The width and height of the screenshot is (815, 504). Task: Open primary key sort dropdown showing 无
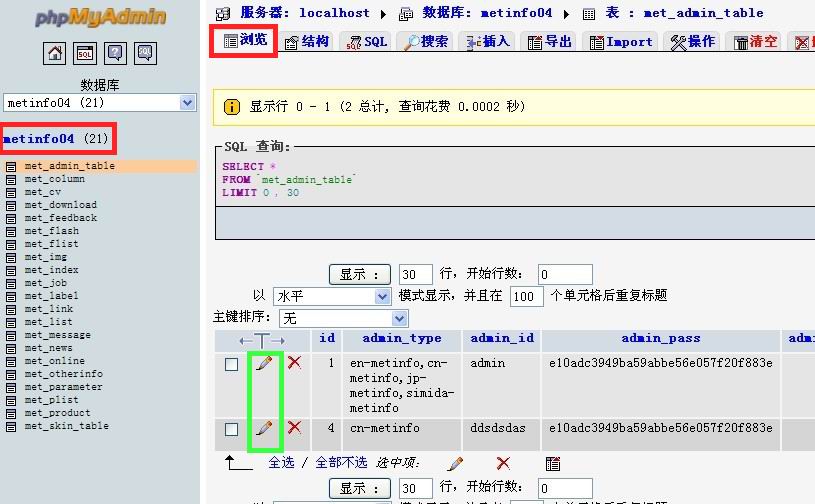click(x=344, y=318)
